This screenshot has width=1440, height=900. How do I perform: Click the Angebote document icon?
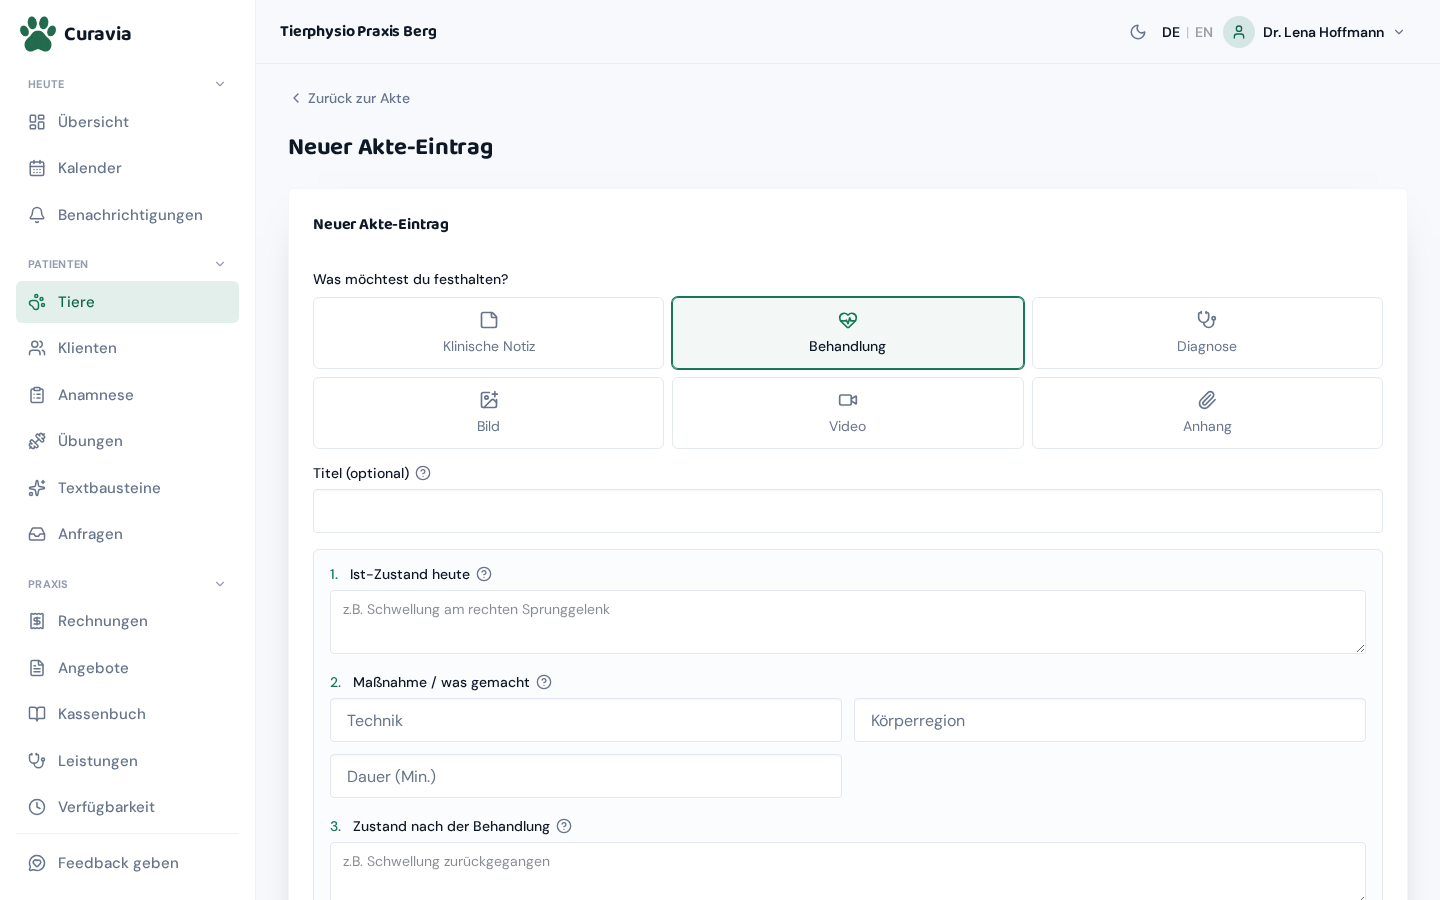point(37,668)
